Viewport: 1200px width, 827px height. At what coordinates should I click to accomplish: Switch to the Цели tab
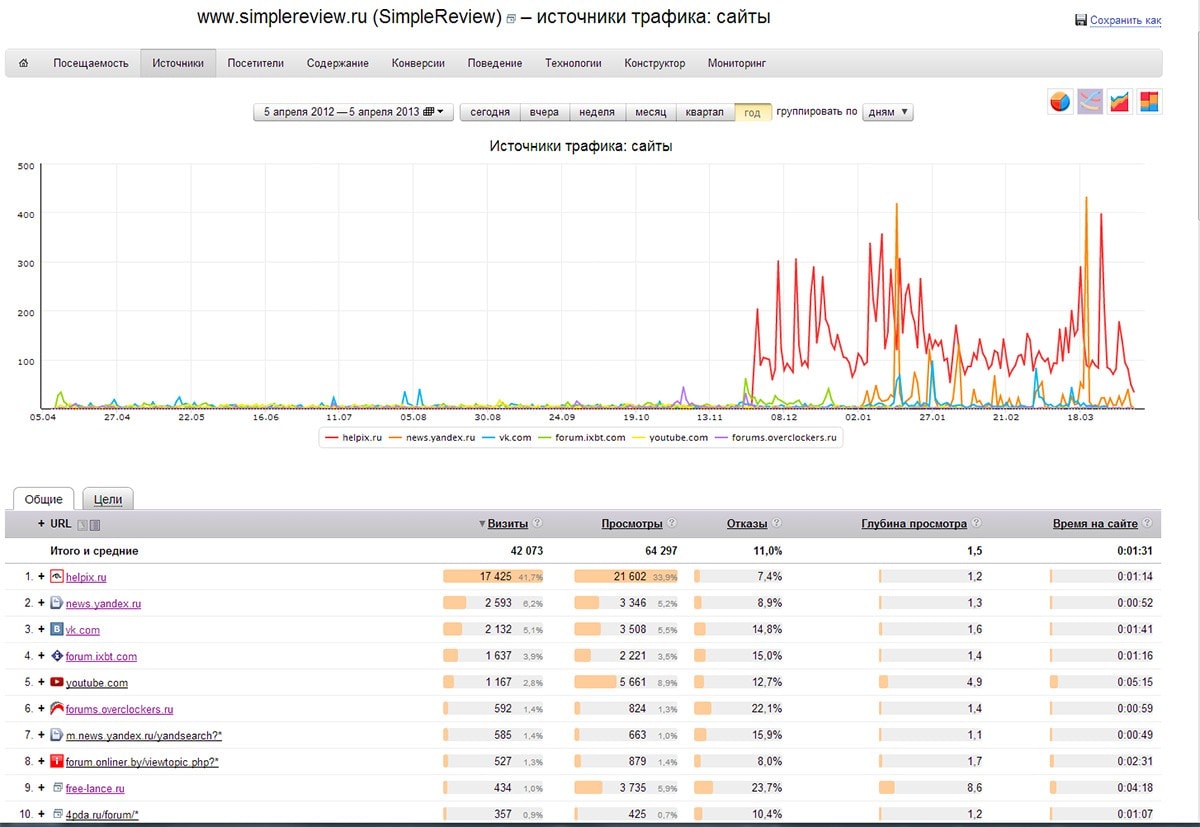coord(108,499)
